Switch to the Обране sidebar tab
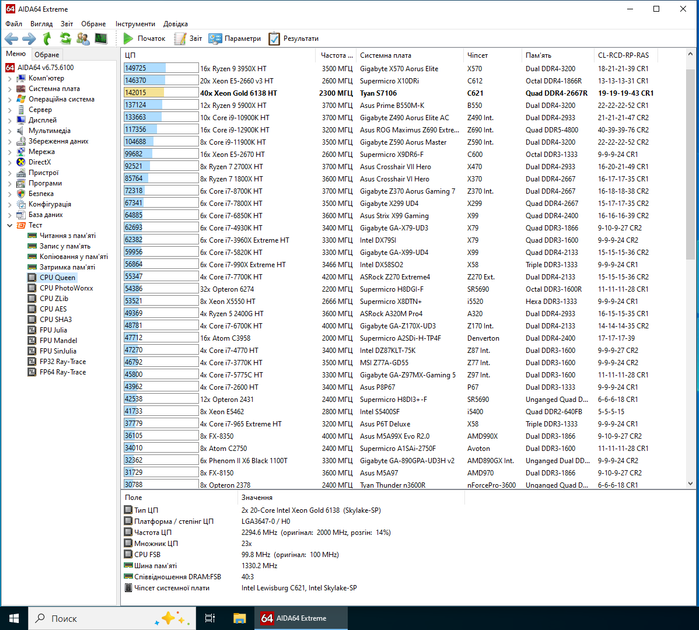Screen dimensions: 699x630 point(47,55)
